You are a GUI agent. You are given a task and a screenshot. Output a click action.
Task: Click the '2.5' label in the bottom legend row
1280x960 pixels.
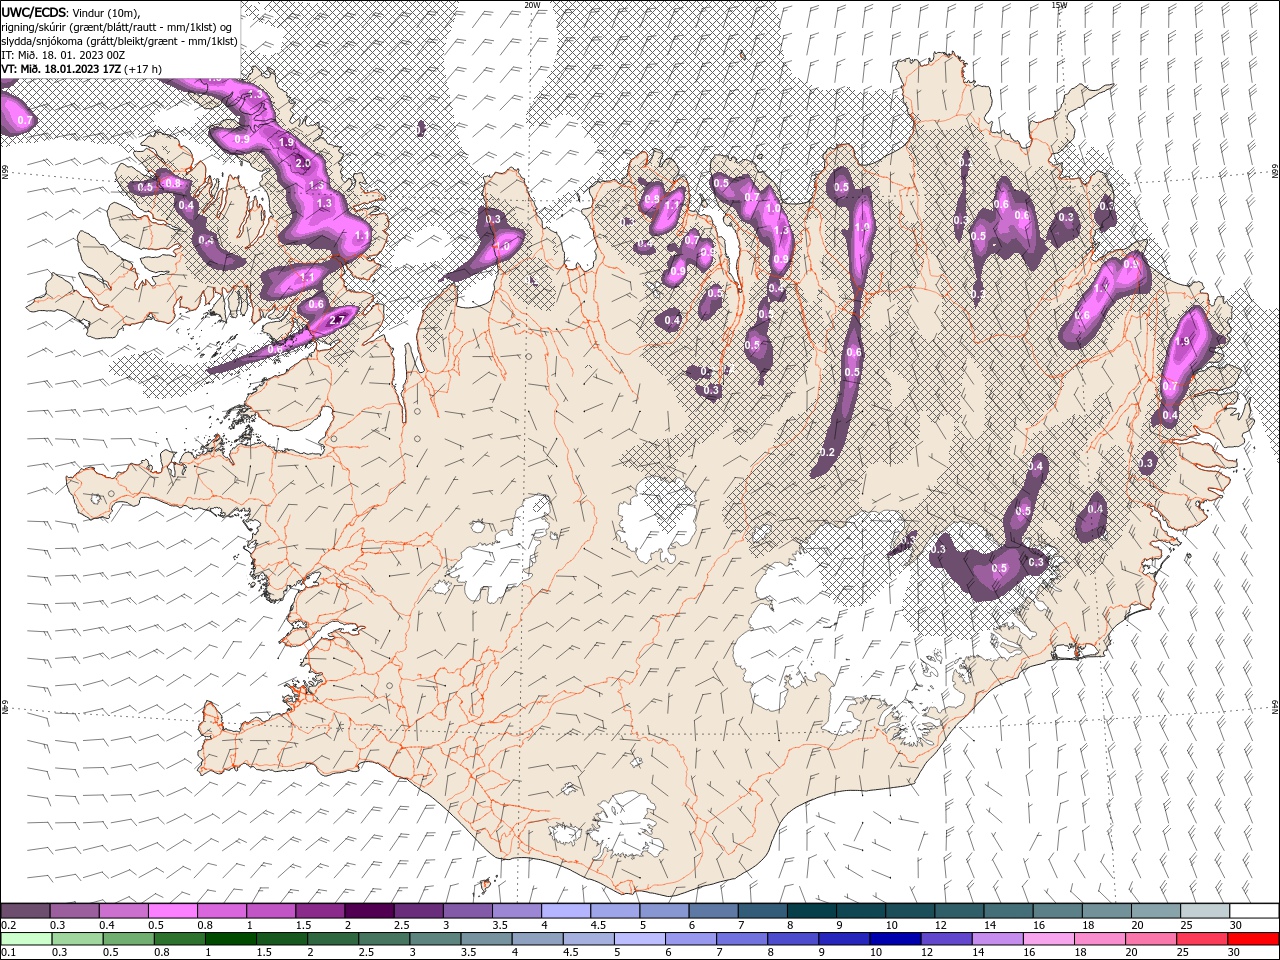[x=367, y=952]
